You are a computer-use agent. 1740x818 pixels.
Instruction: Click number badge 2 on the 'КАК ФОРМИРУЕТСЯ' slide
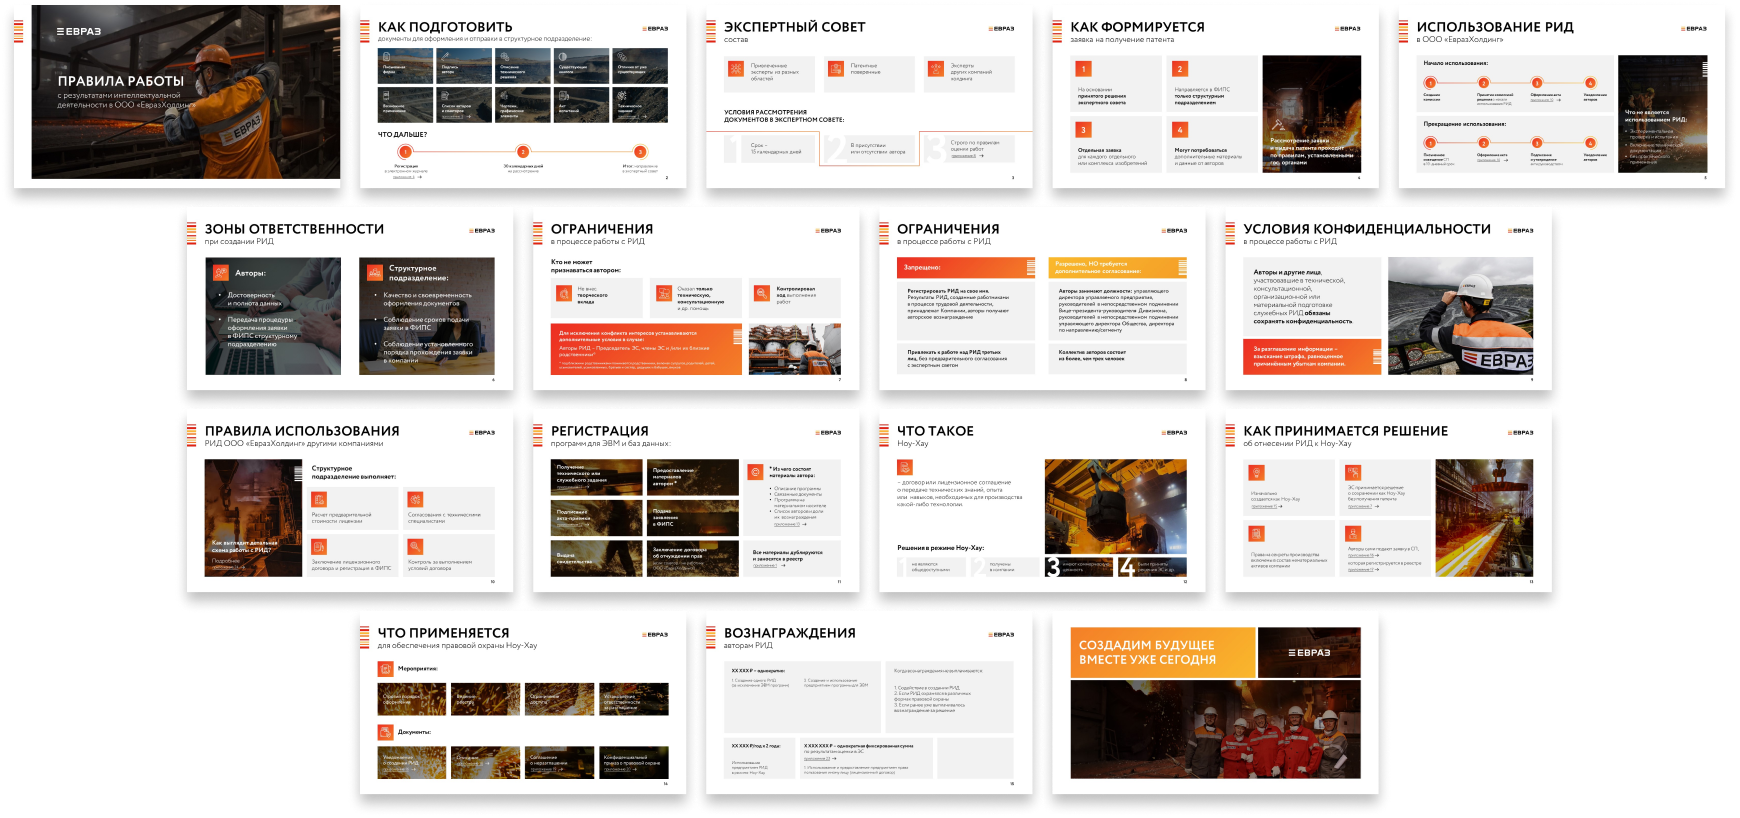click(x=1180, y=69)
